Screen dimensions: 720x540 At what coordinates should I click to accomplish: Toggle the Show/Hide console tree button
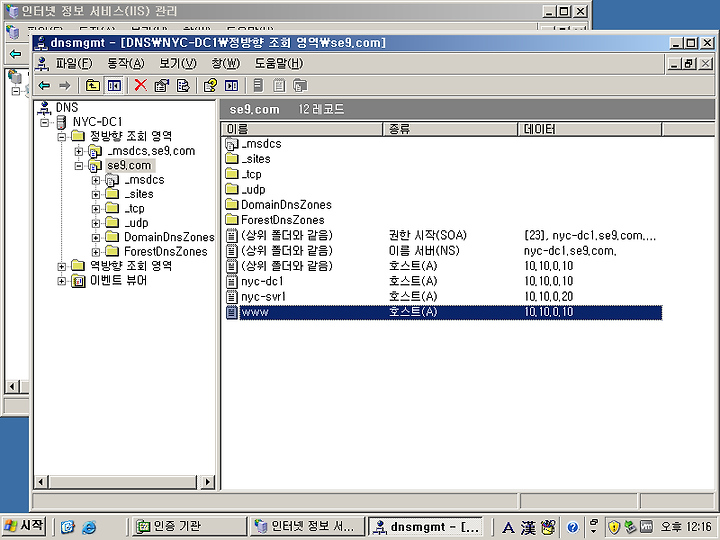(114, 85)
